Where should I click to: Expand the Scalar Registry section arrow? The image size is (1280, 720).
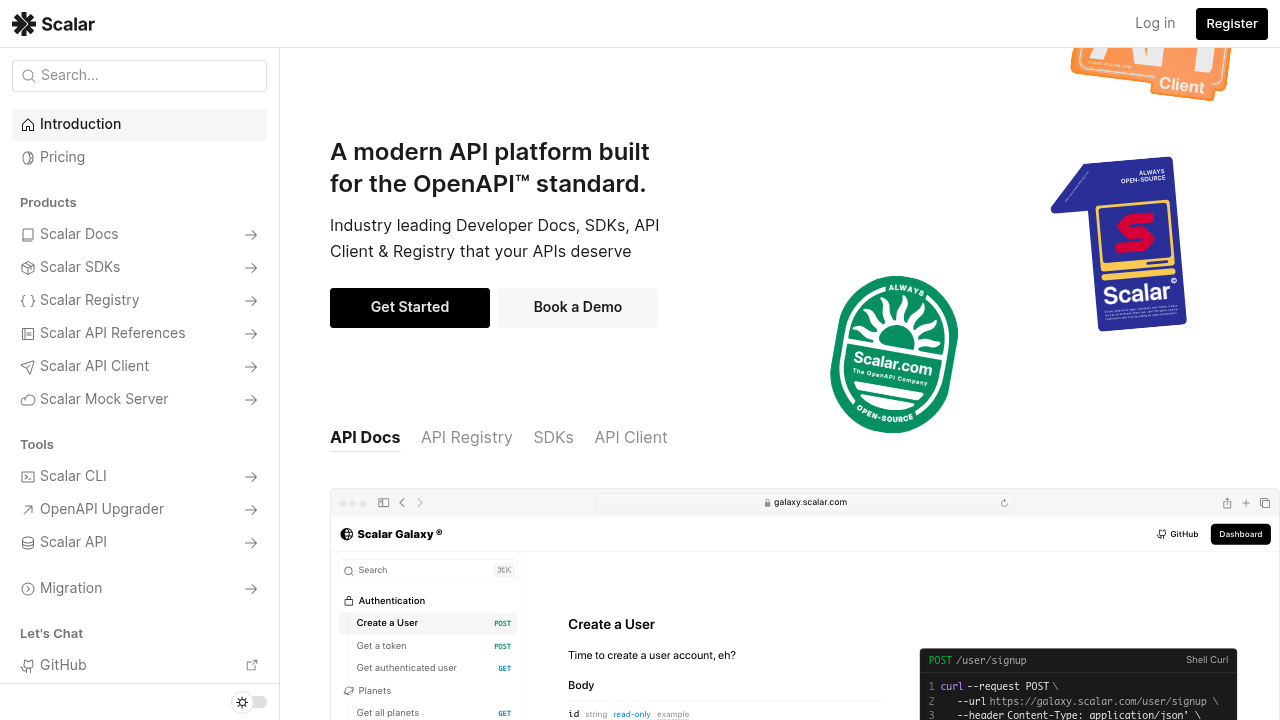[x=251, y=301]
